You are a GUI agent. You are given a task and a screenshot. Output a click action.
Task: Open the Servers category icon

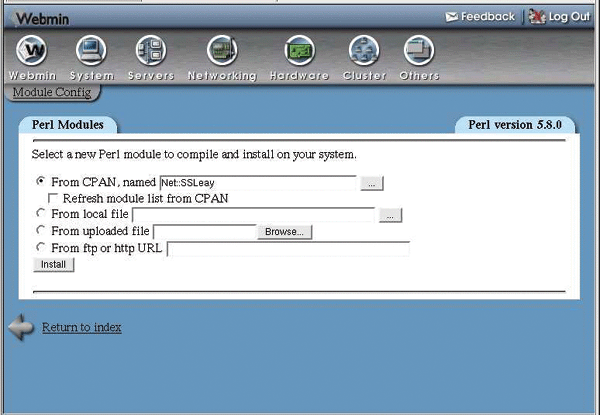pos(151,51)
